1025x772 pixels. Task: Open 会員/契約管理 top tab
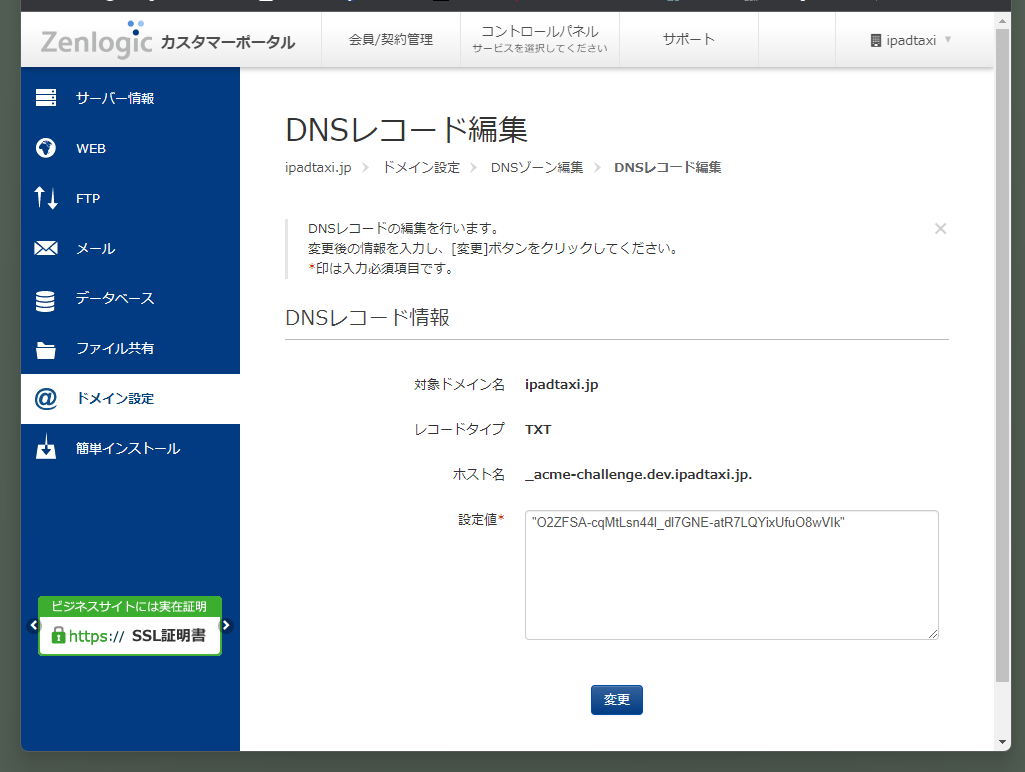pyautogui.click(x=391, y=40)
